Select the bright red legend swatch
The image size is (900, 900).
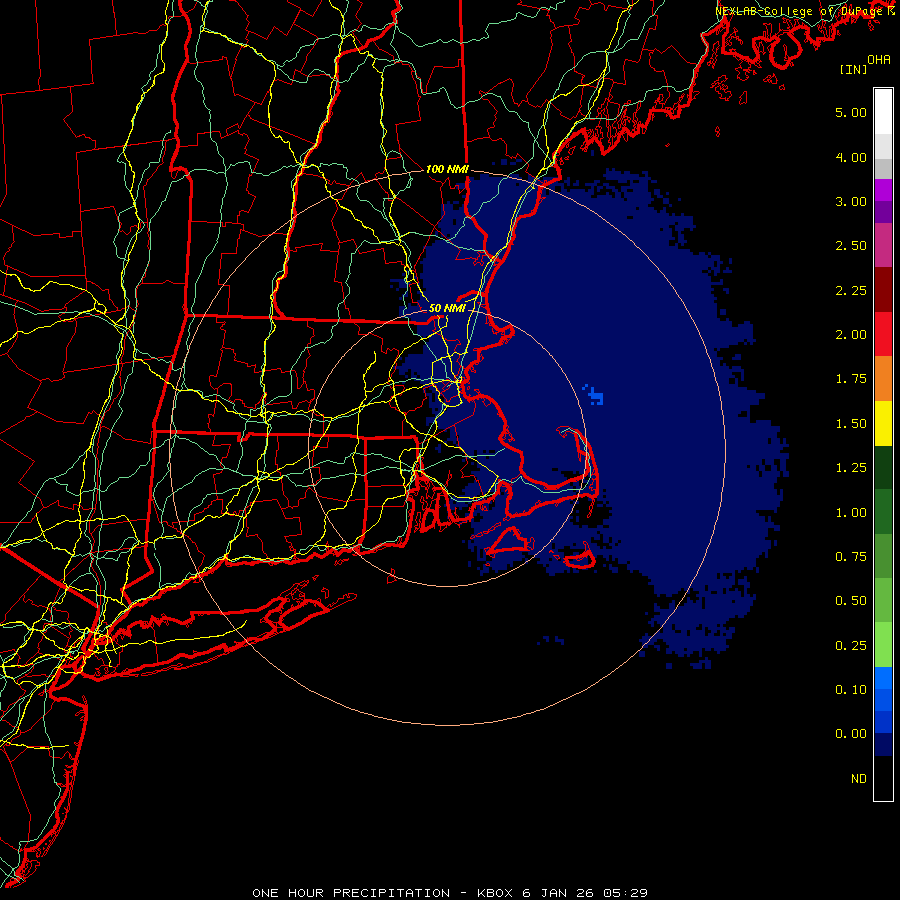coord(883,334)
